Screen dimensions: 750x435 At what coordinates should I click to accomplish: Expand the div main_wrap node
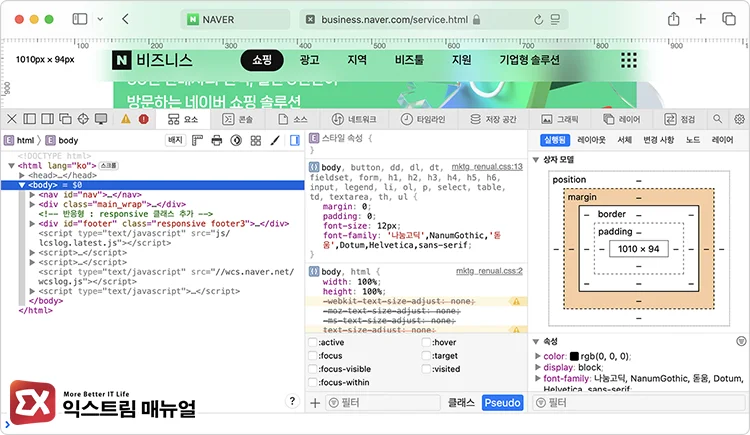(32, 204)
